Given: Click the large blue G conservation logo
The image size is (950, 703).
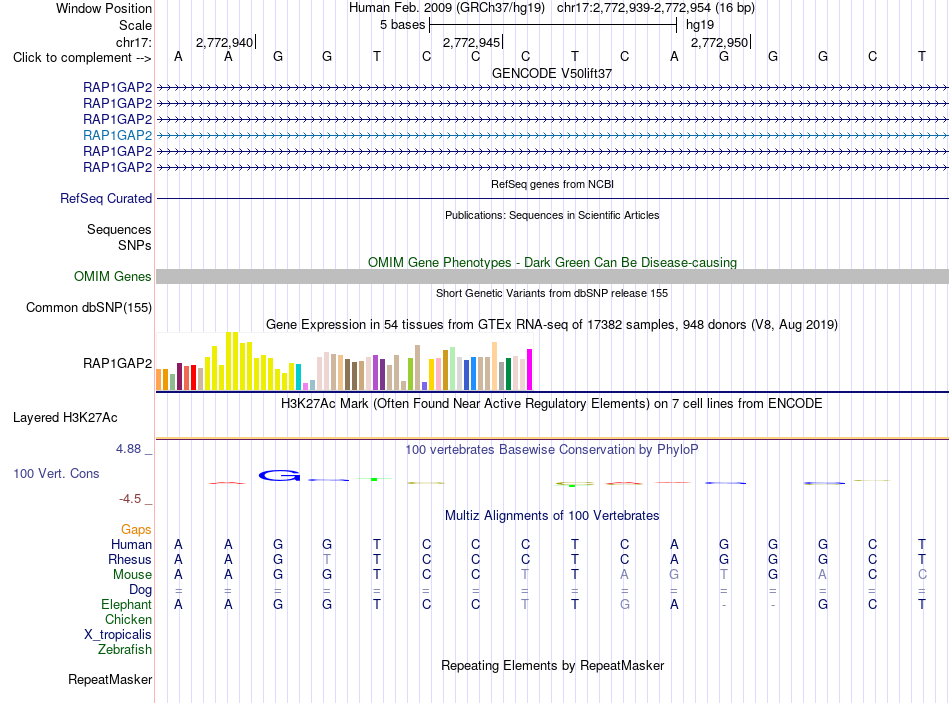Looking at the screenshot, I should [279, 476].
